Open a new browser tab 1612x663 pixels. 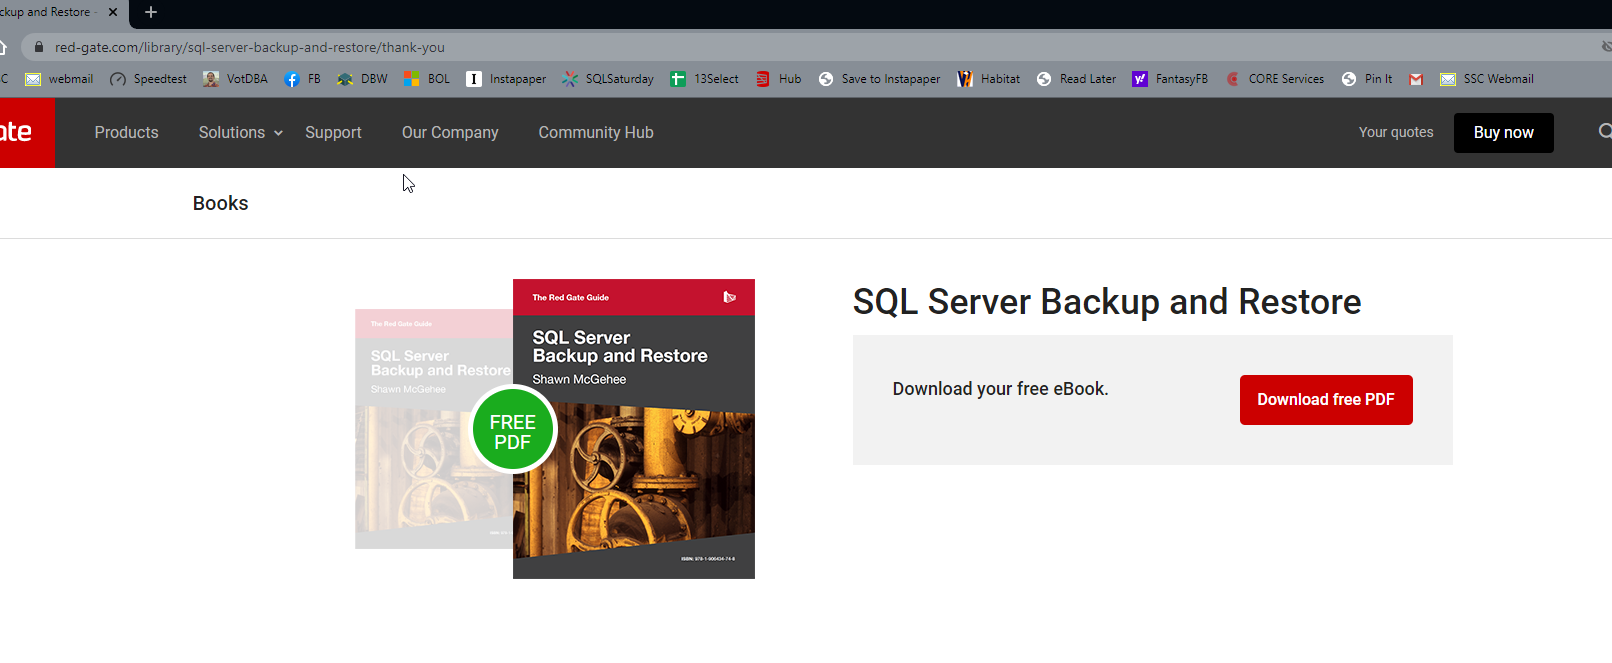click(151, 12)
